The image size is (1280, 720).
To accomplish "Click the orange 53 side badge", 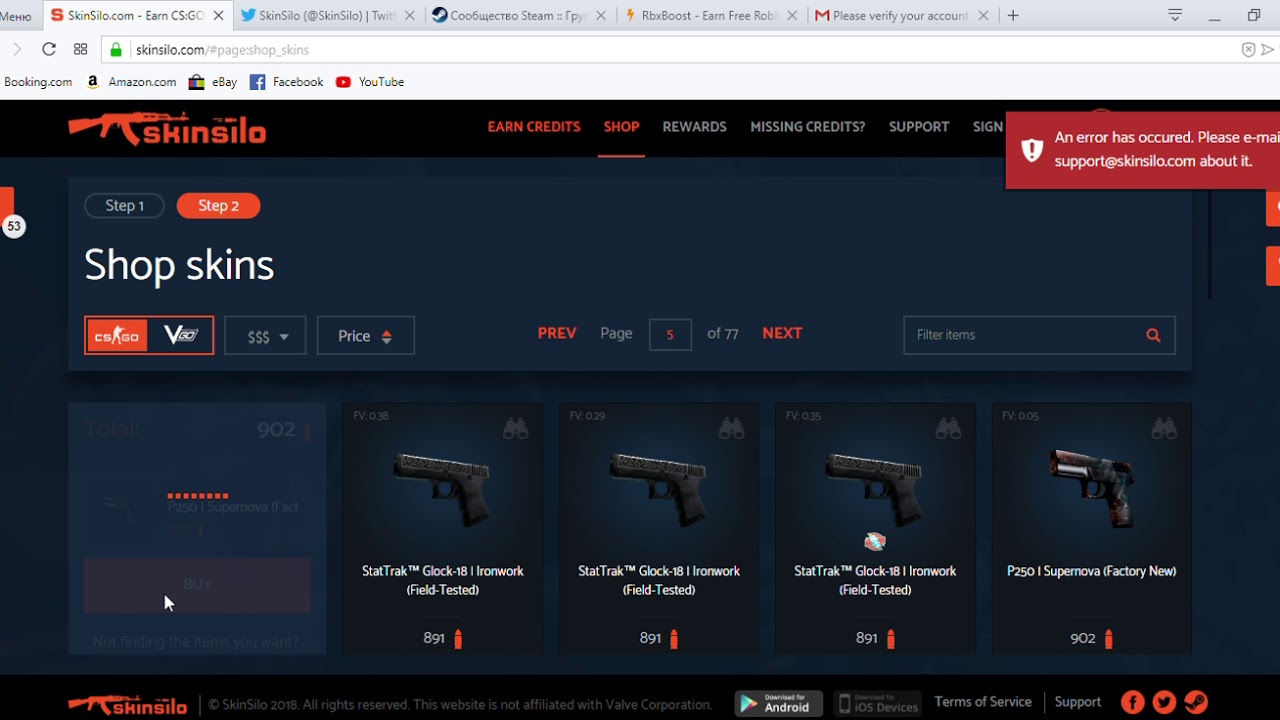I will pyautogui.click(x=13, y=227).
